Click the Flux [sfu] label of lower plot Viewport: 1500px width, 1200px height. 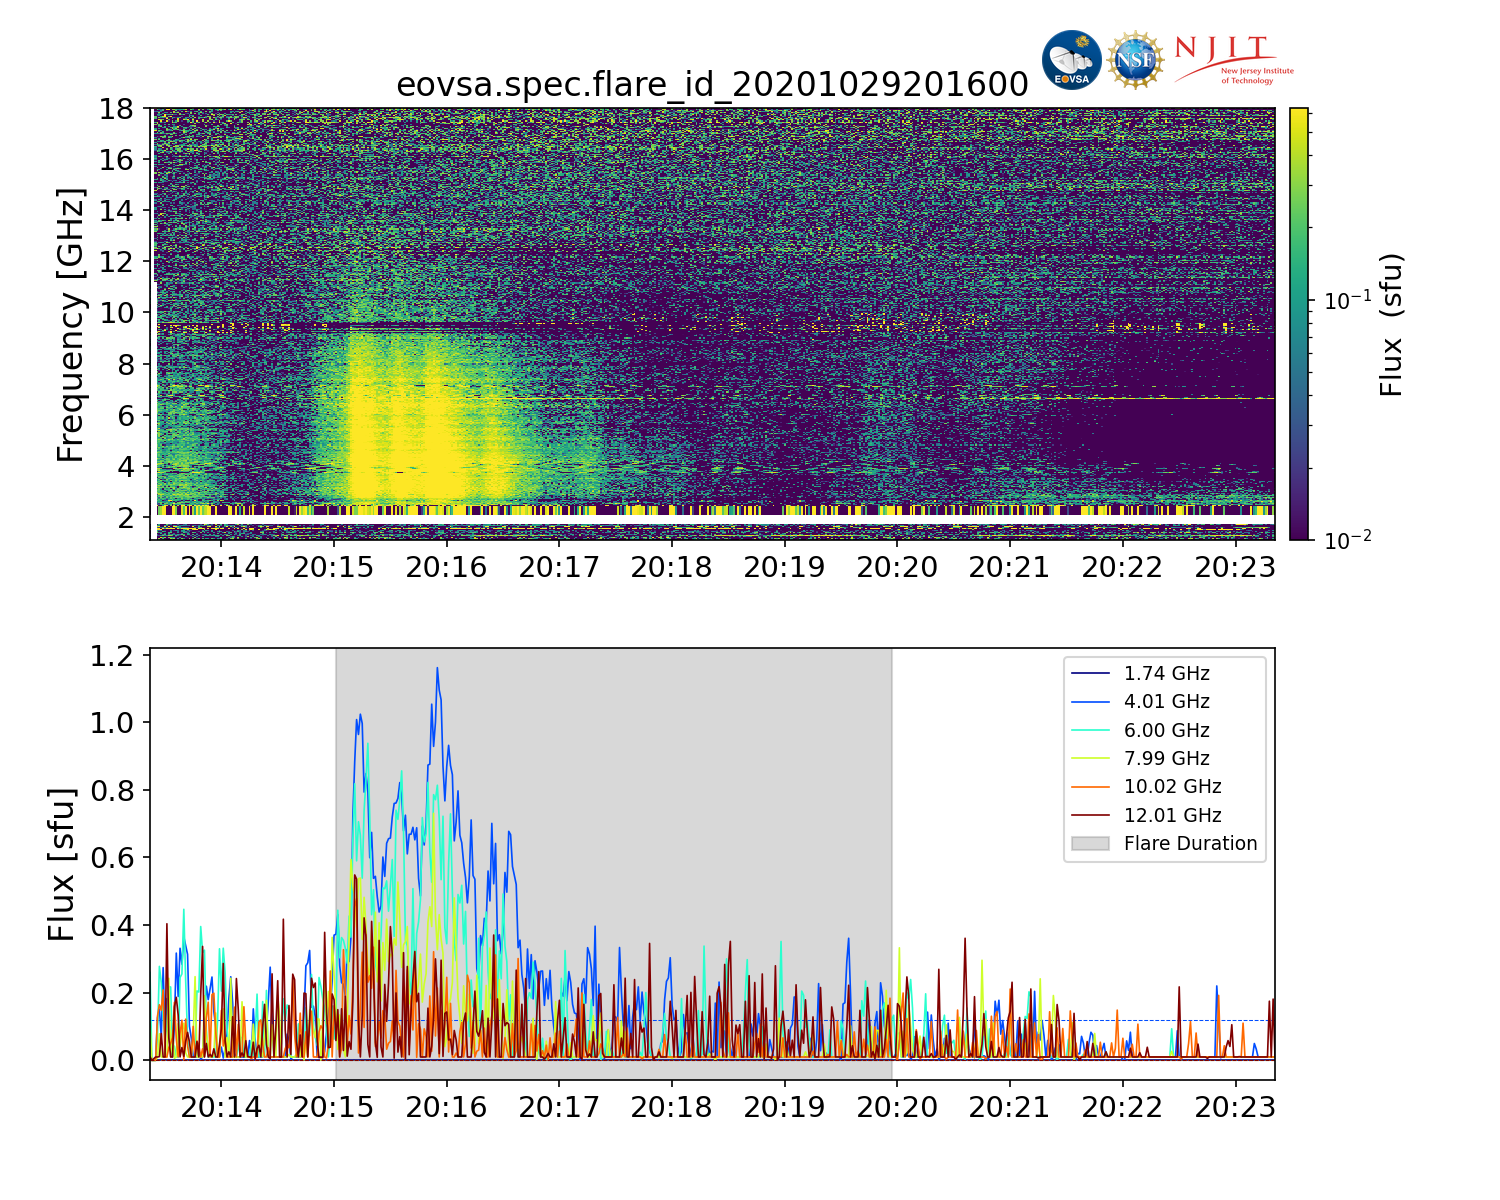tap(62, 864)
